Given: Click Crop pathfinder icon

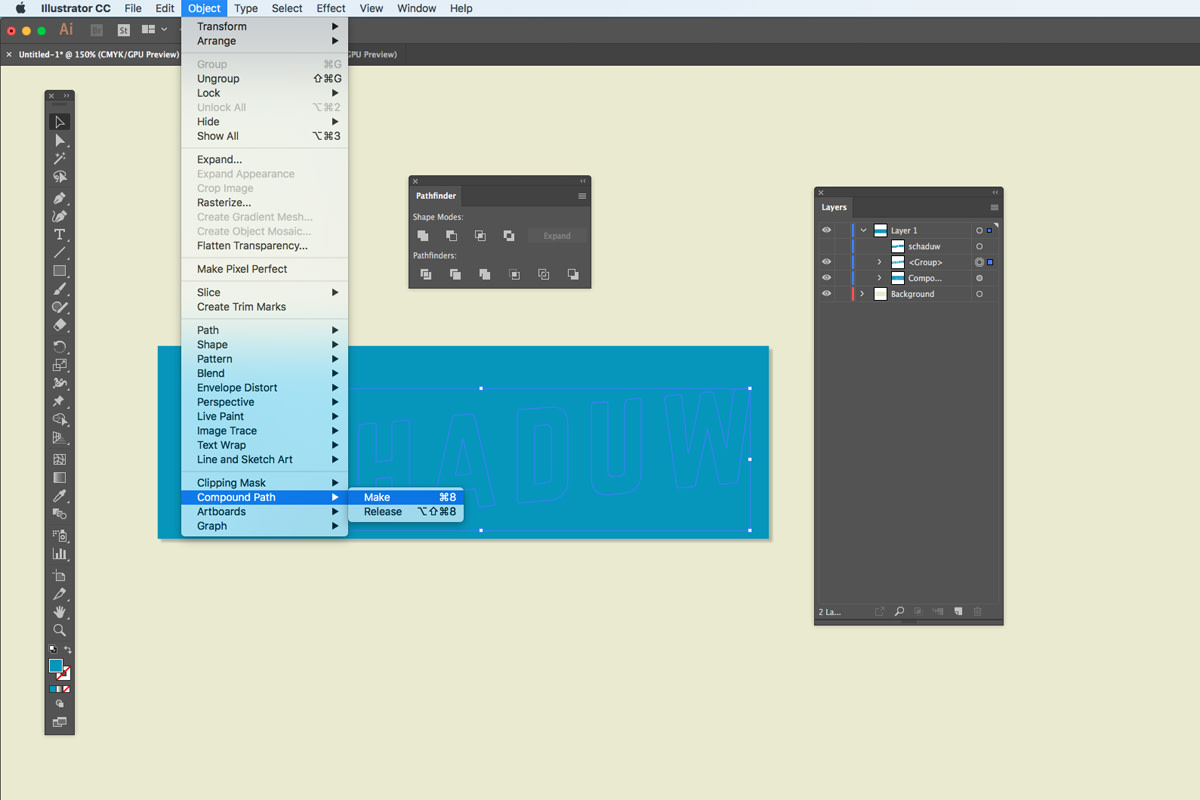Looking at the screenshot, I should tap(514, 274).
